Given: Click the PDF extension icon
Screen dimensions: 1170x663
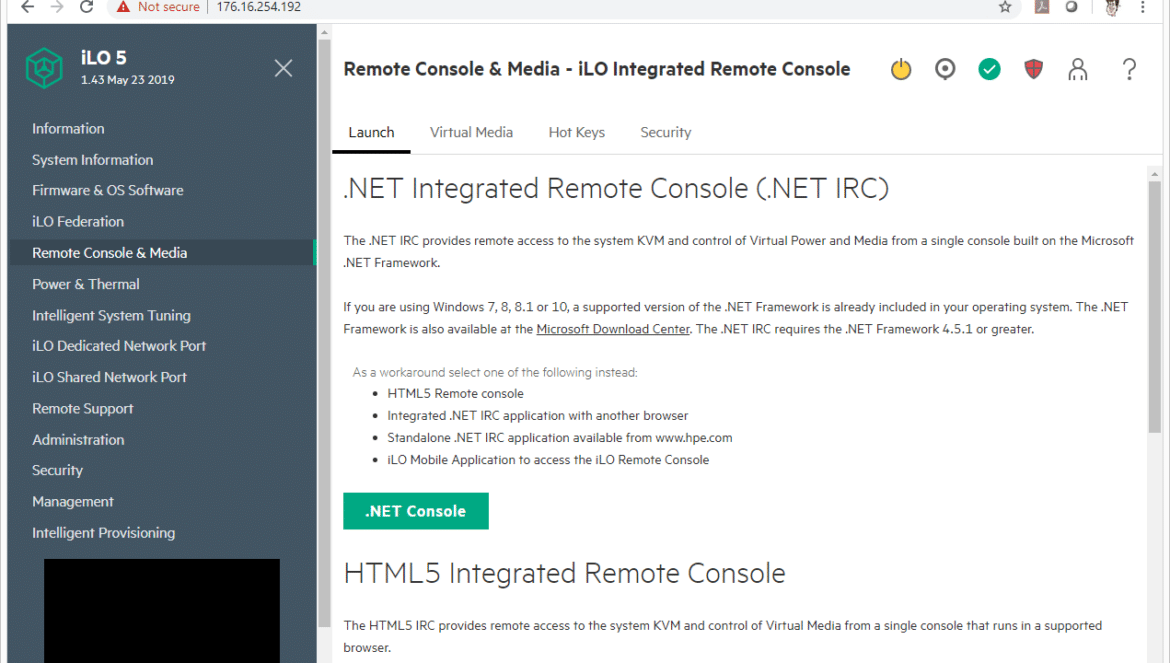Looking at the screenshot, I should point(1042,7).
